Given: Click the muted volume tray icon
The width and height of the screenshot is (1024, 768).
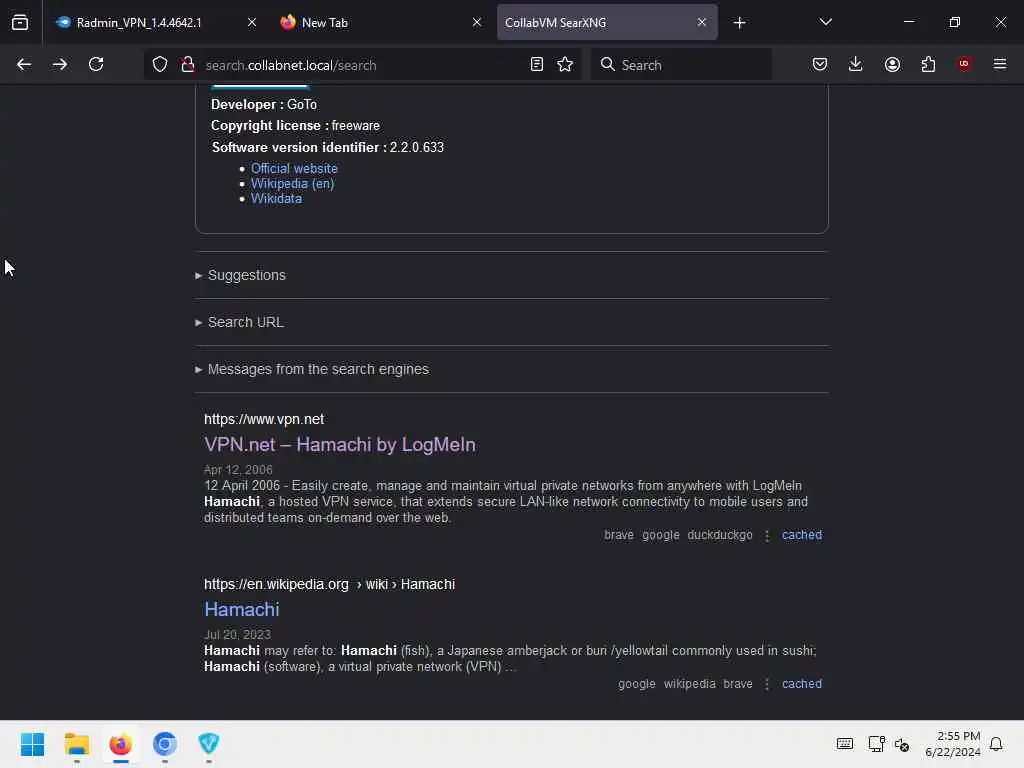Looking at the screenshot, I should pos(902,744).
